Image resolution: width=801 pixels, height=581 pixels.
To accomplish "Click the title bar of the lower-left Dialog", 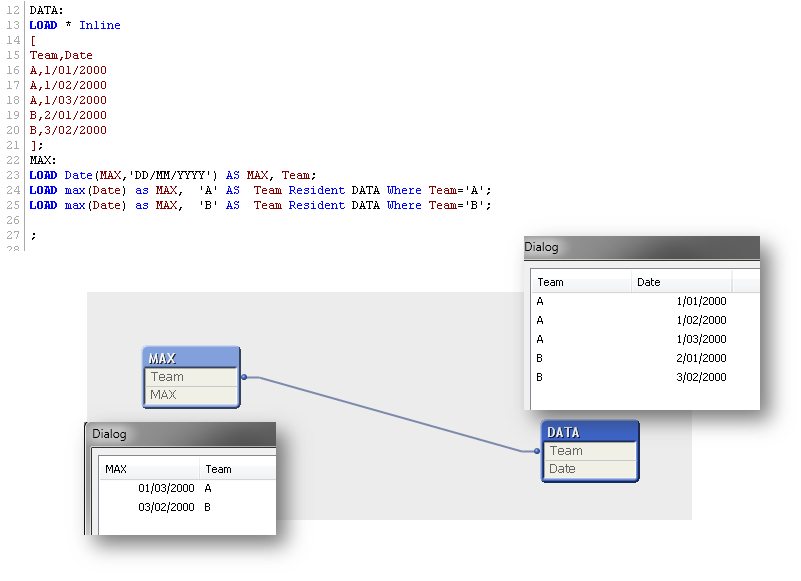I will (x=180, y=434).
